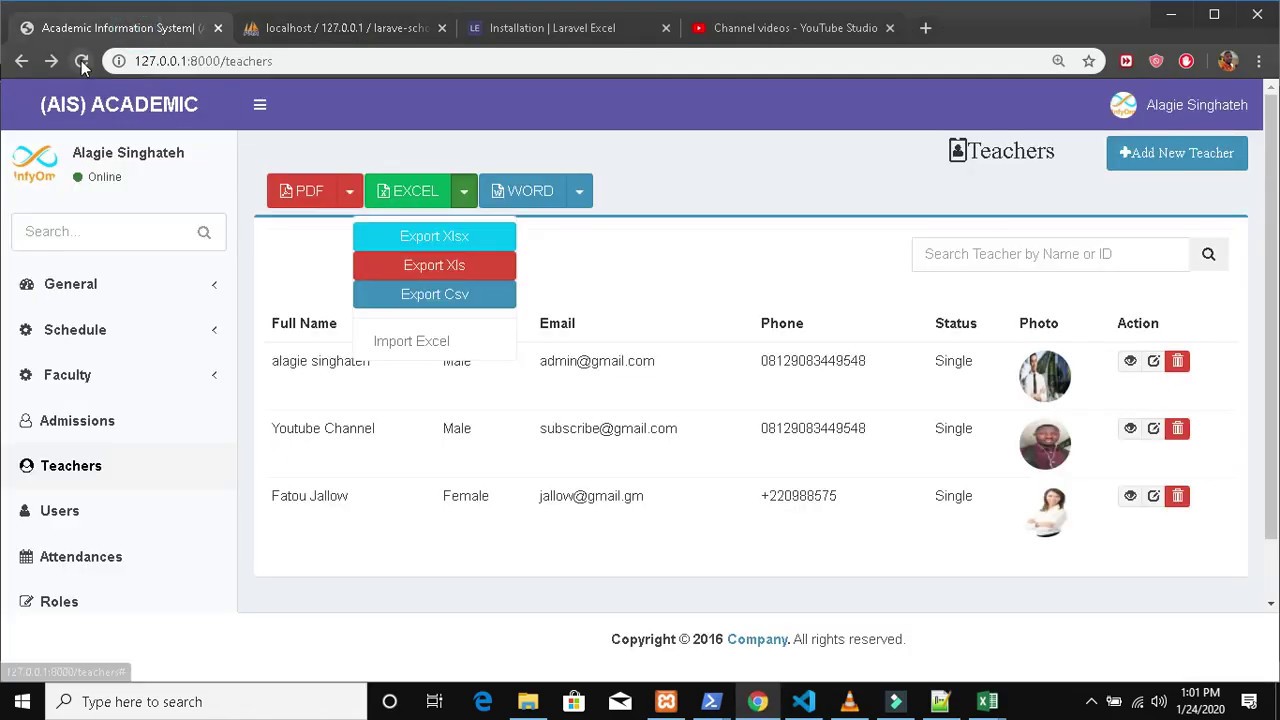Go back in browser
The image size is (1280, 720).
pos(21,61)
